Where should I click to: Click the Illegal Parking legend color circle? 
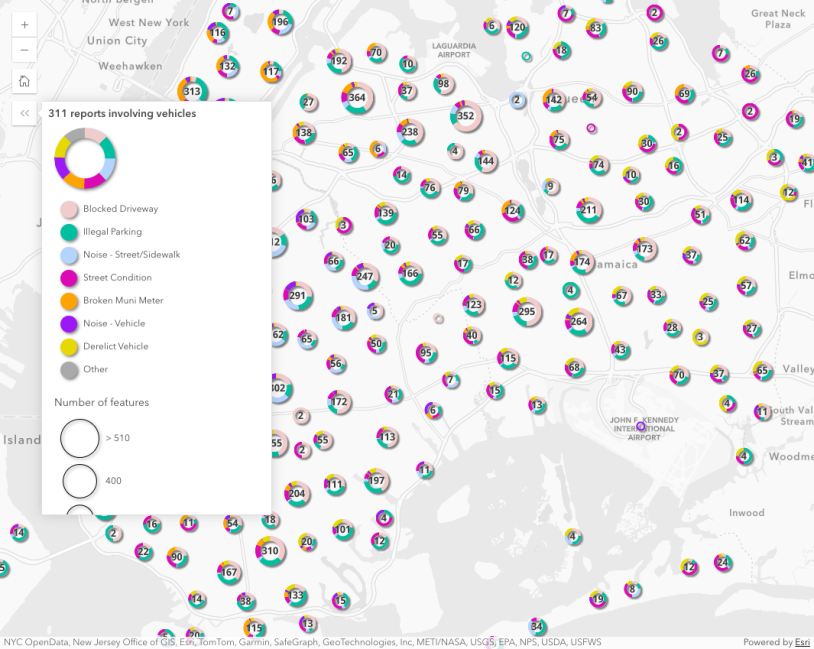point(69,232)
